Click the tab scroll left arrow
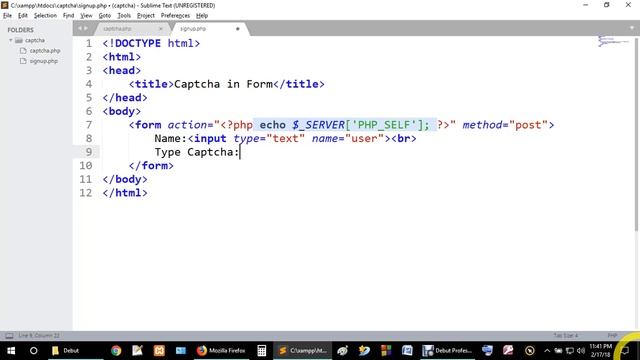This screenshot has width=640, height=360. click(80, 28)
